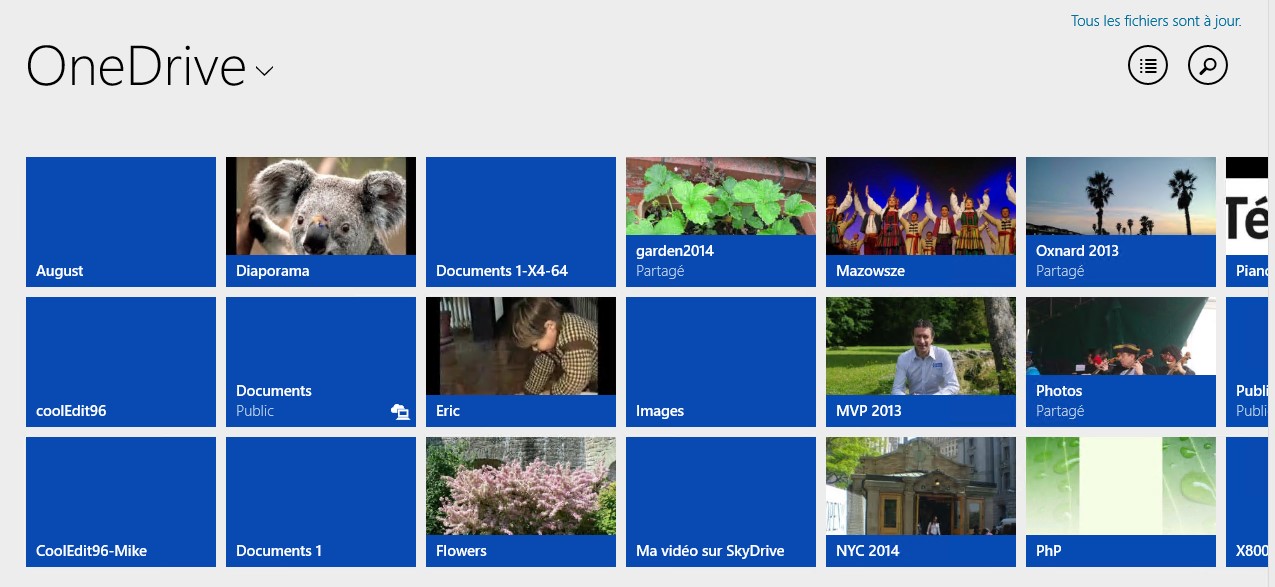This screenshot has height=587, width=1275.
Task: Open the PhP folder tile
Action: tap(1121, 502)
